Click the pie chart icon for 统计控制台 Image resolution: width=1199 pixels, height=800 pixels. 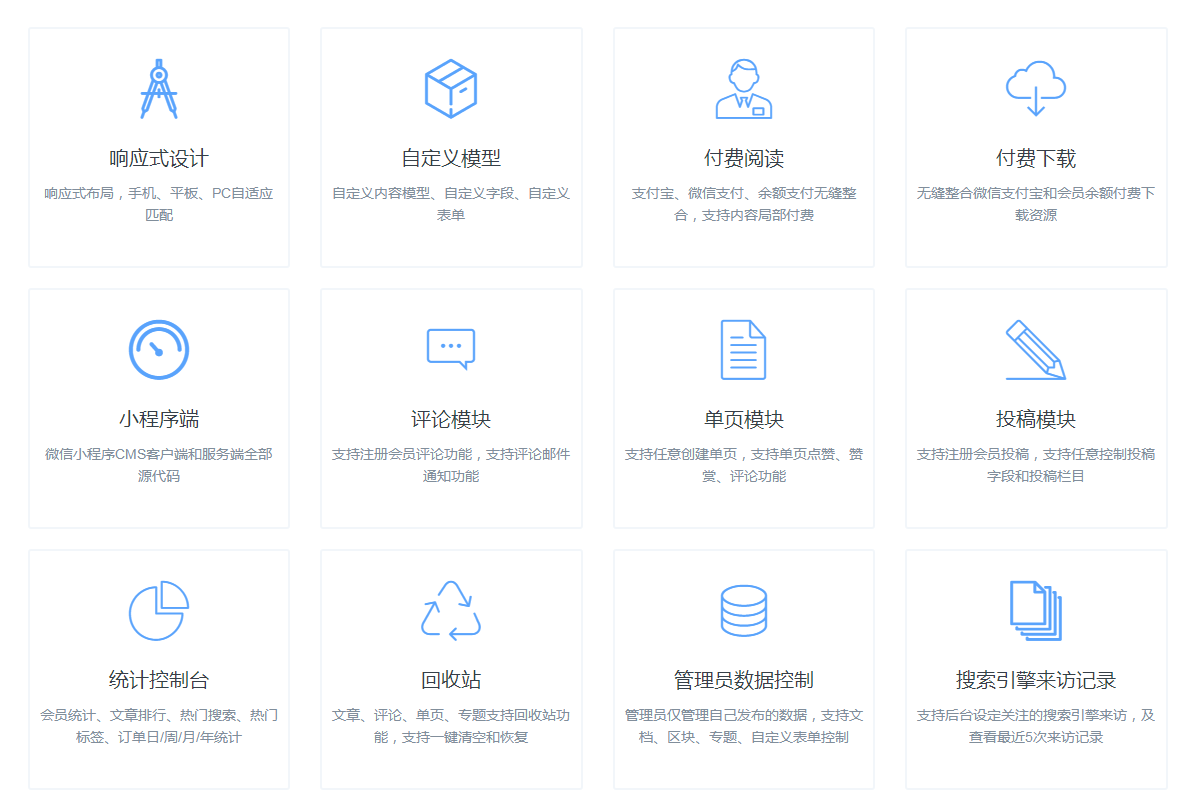159,610
